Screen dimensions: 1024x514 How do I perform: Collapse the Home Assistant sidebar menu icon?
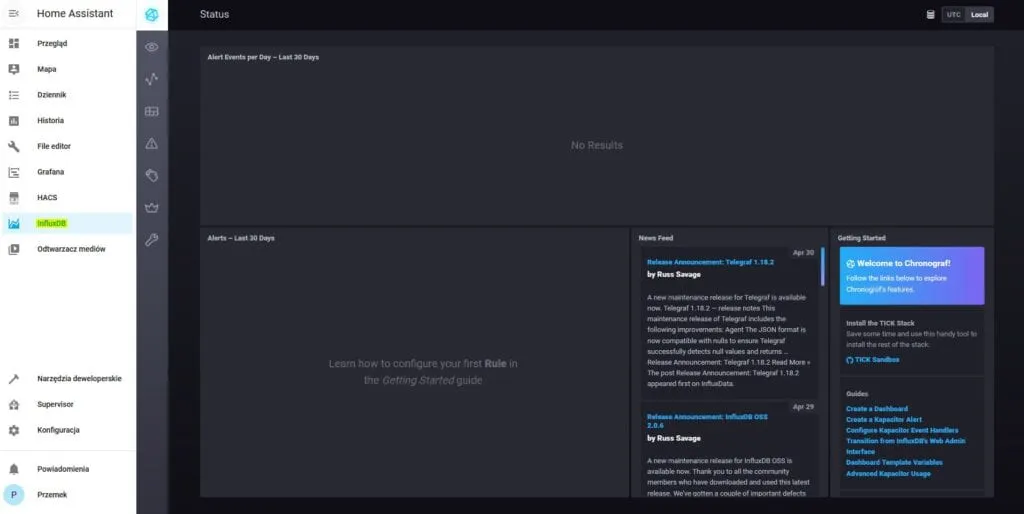click(x=14, y=14)
